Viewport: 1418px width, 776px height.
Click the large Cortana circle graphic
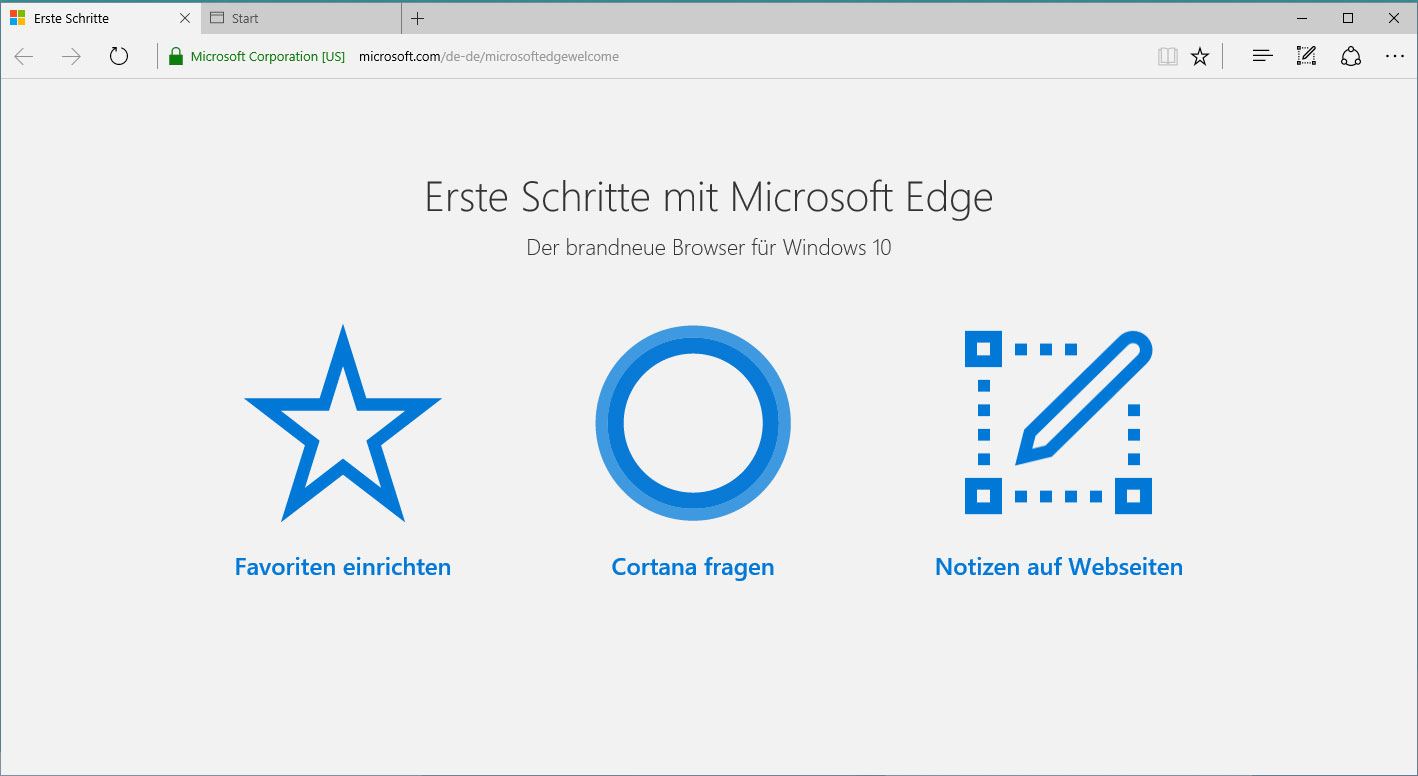click(x=693, y=423)
